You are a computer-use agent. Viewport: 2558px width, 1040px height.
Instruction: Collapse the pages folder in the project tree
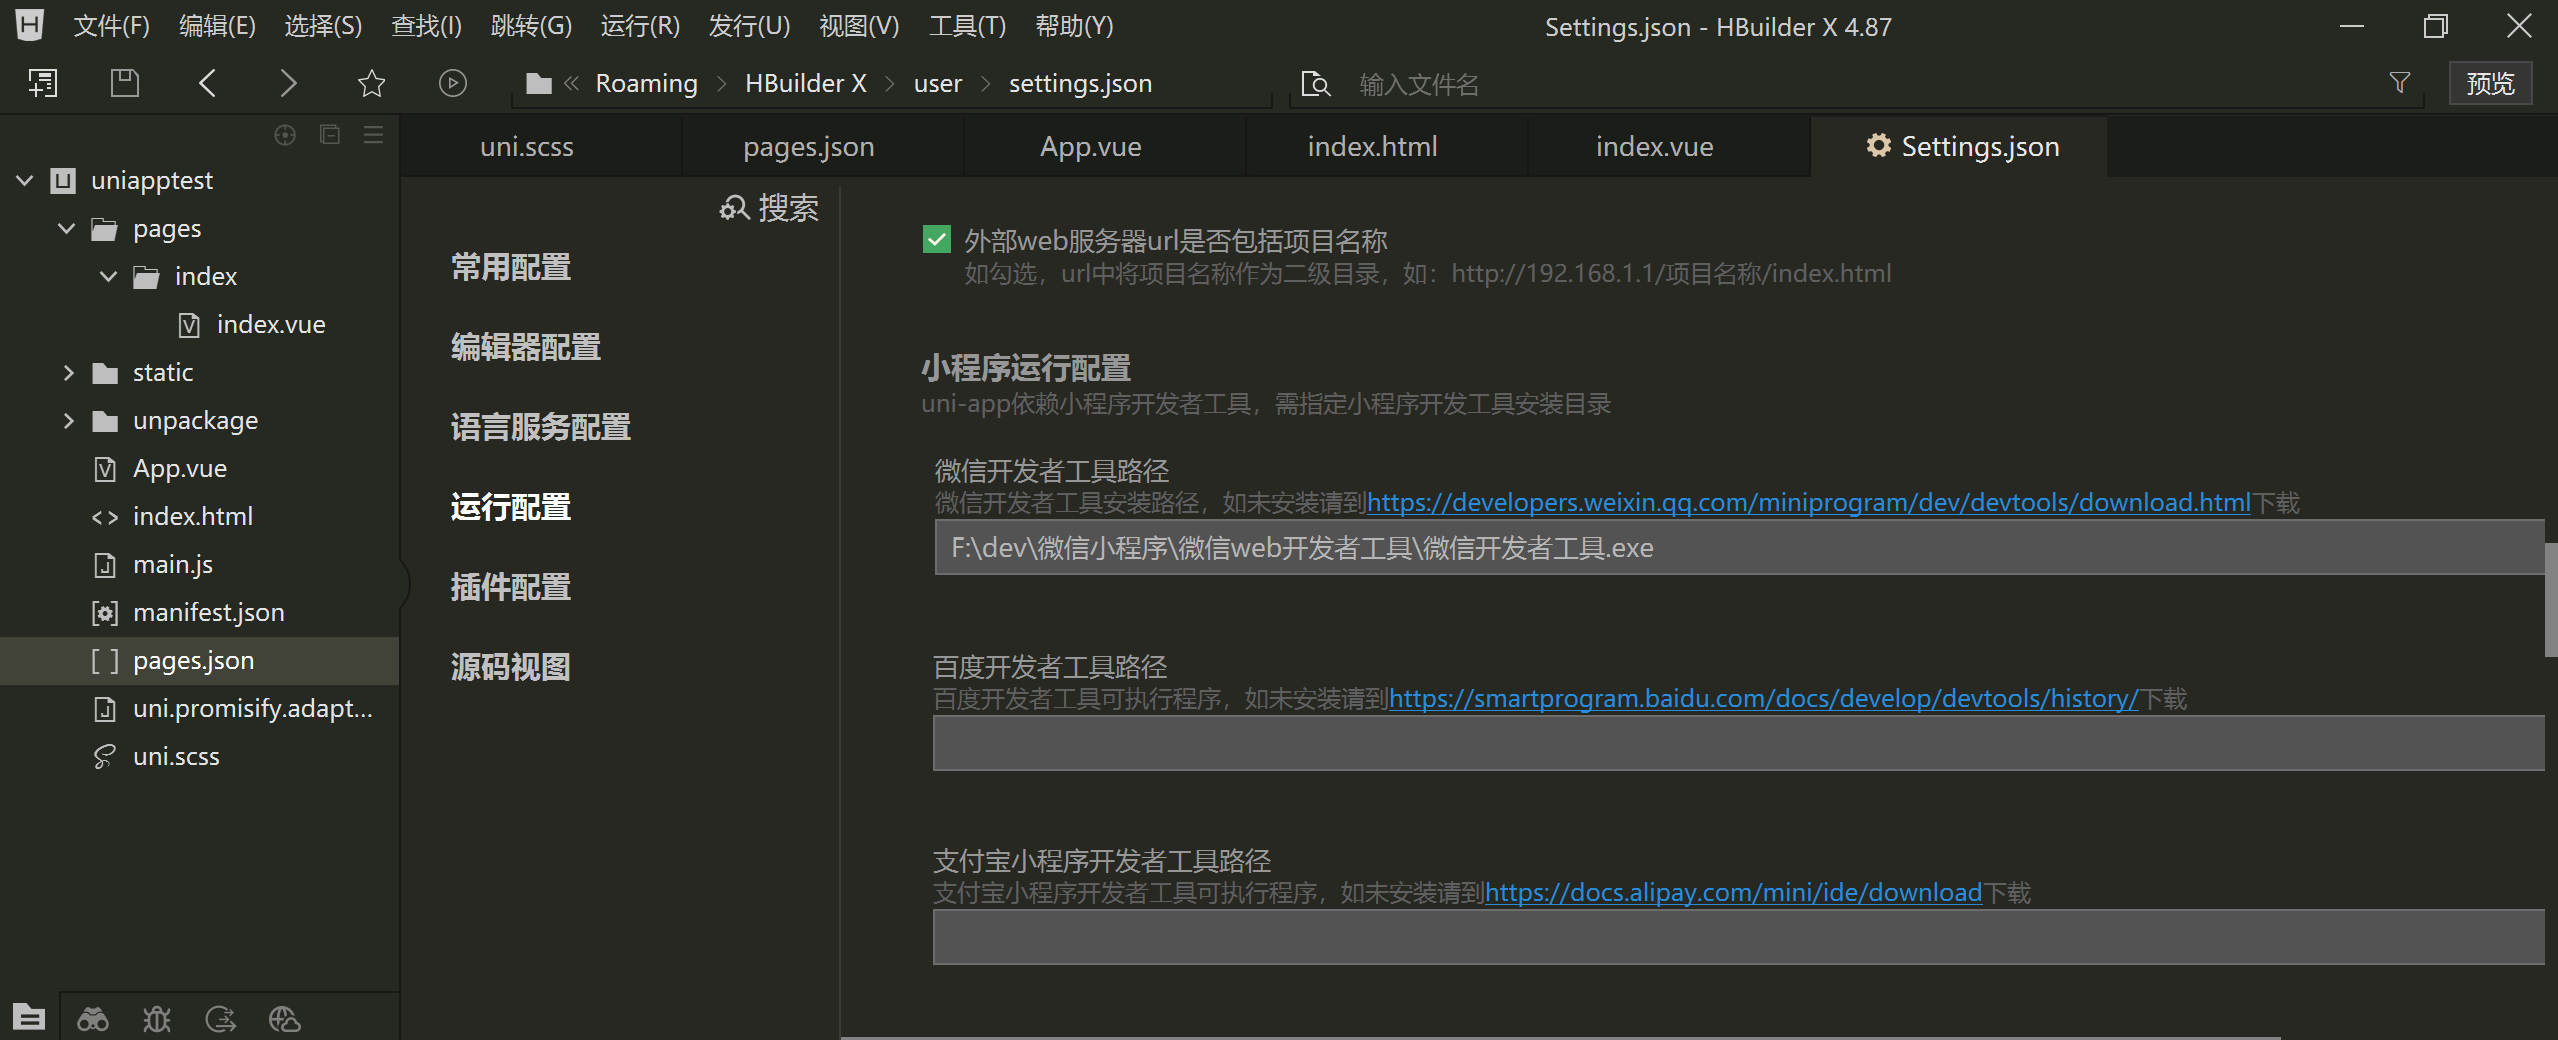pos(66,228)
